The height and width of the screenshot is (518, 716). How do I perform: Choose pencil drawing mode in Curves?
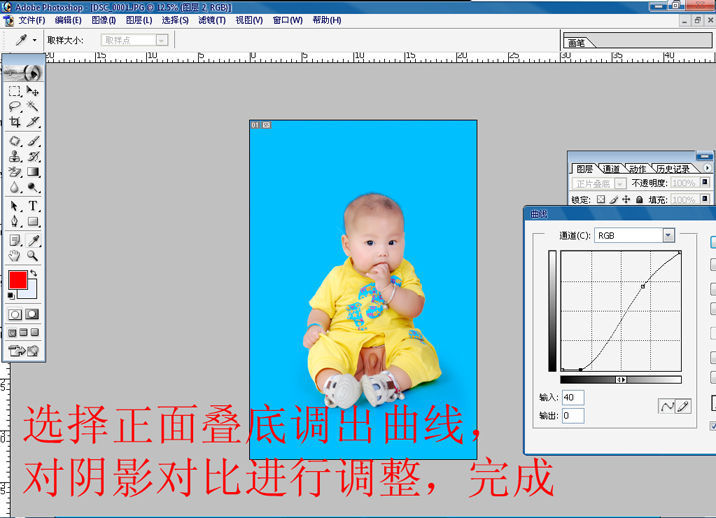pos(683,406)
